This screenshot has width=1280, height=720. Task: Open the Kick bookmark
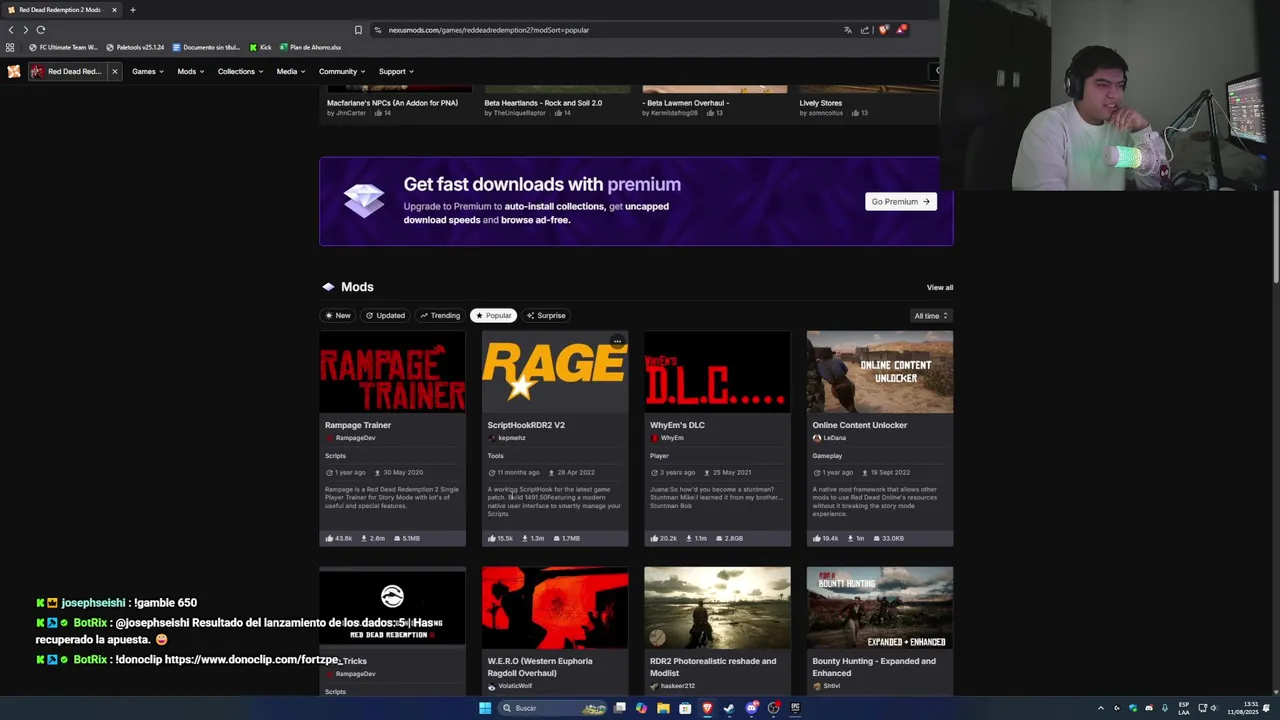(261, 47)
